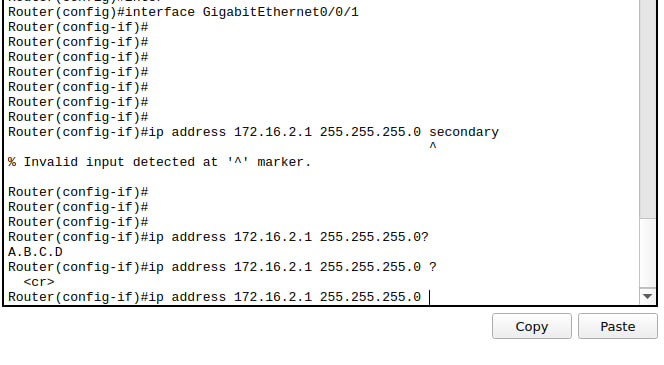Paste clipboard text using the Paste button

click(617, 326)
